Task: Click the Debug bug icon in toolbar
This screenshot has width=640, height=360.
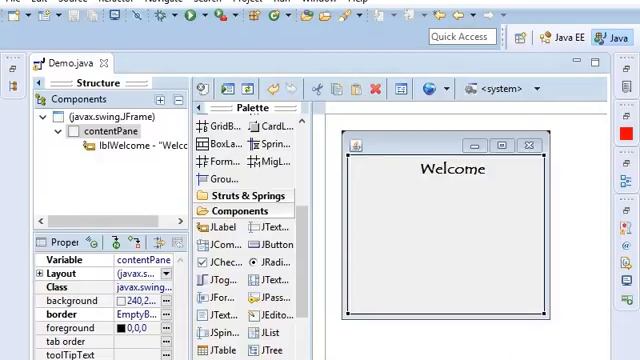Action: [x=160, y=16]
